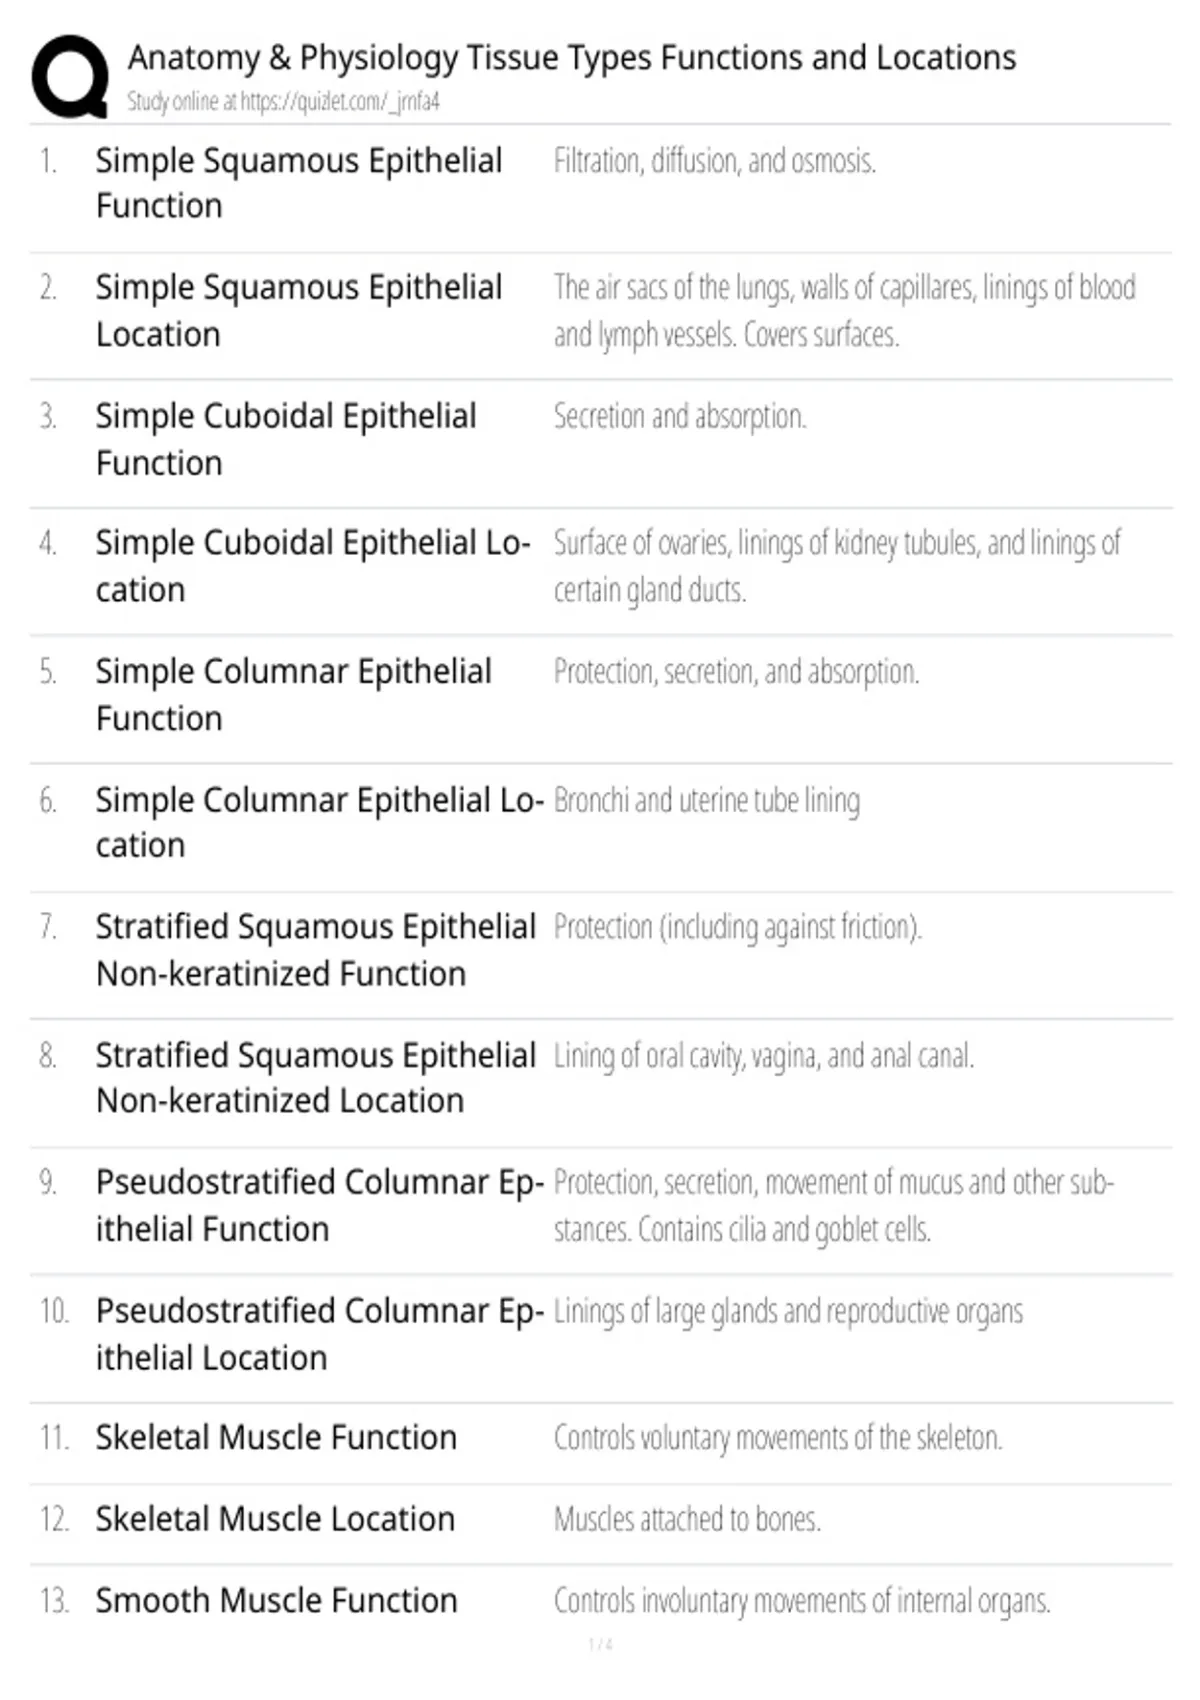The width and height of the screenshot is (1200, 1700).
Task: Click the Quizlet Q logo icon
Action: pos(70,77)
